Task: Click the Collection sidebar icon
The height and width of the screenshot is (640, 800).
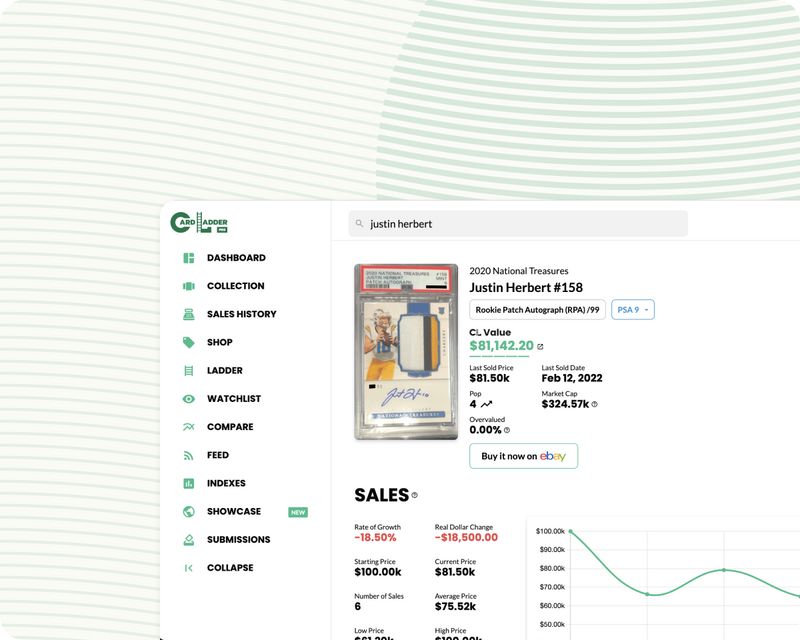Action: click(189, 286)
